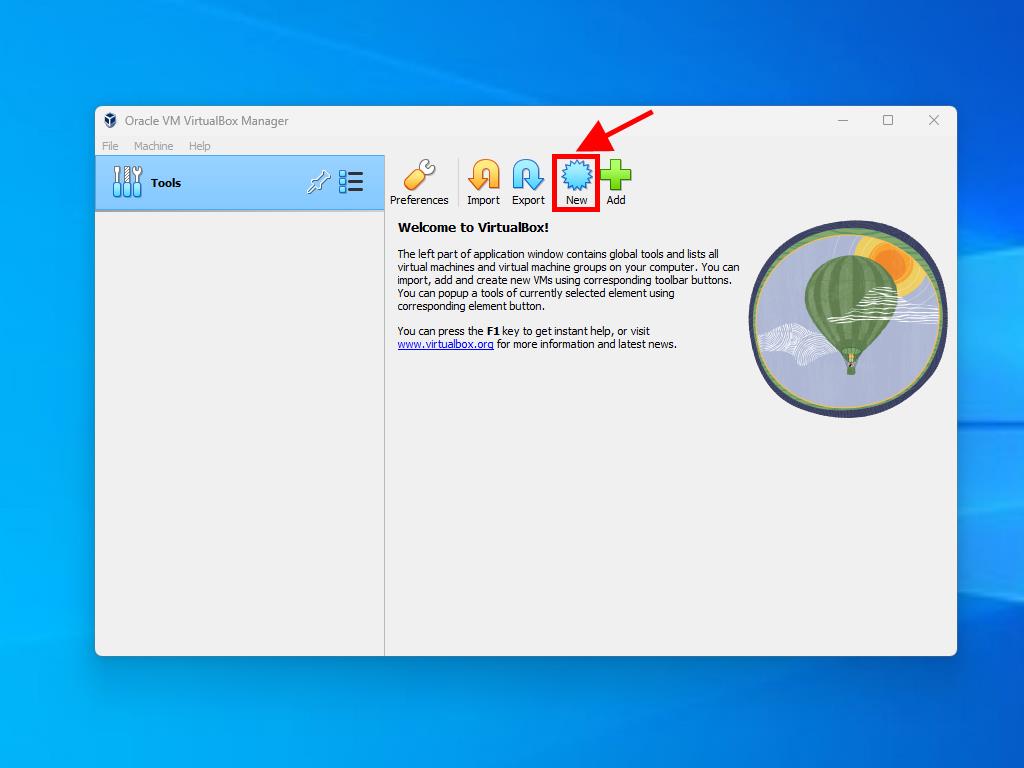Select the Tools entry in the sidebar
This screenshot has width=1024, height=768.
166,183
